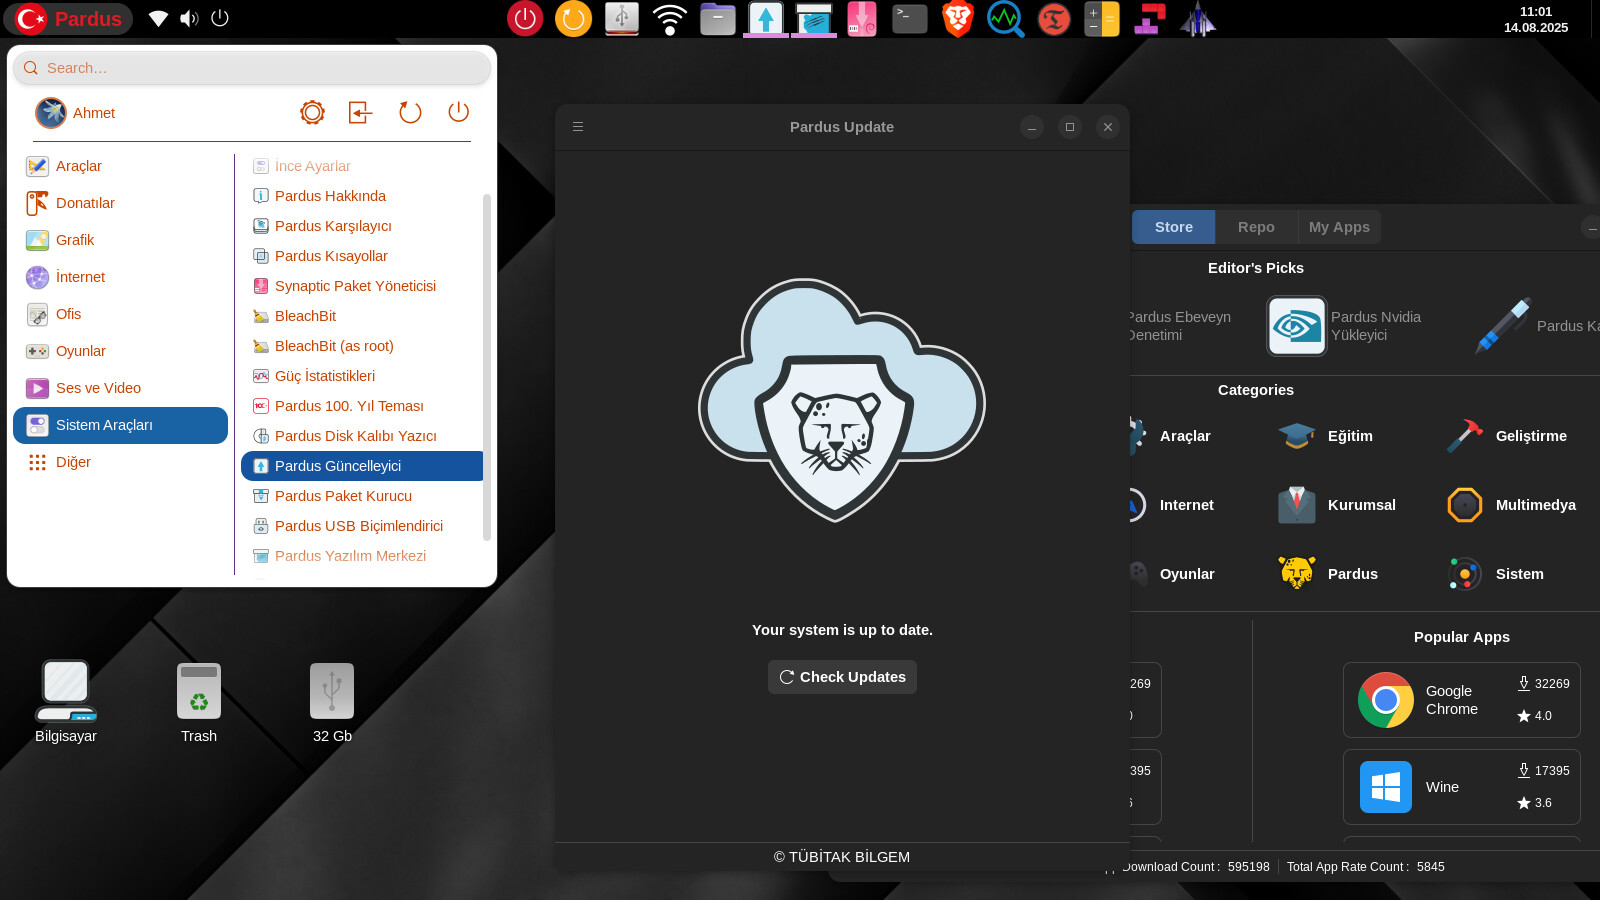Open the terminal icon in the top panel
1600x900 pixels.
pos(909,18)
